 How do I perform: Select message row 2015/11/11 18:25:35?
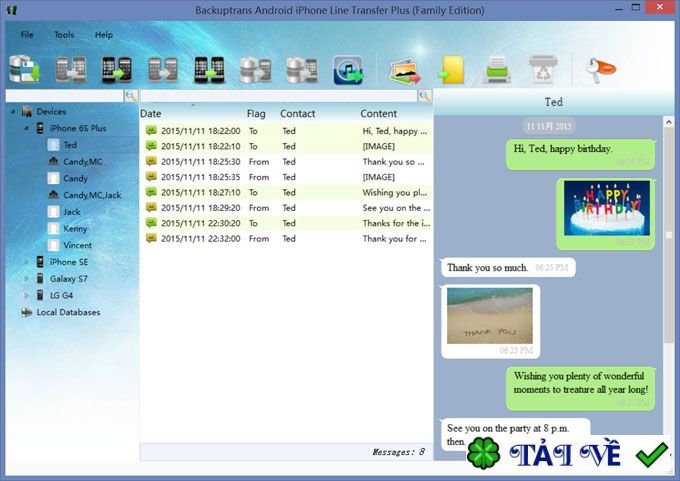(287, 177)
